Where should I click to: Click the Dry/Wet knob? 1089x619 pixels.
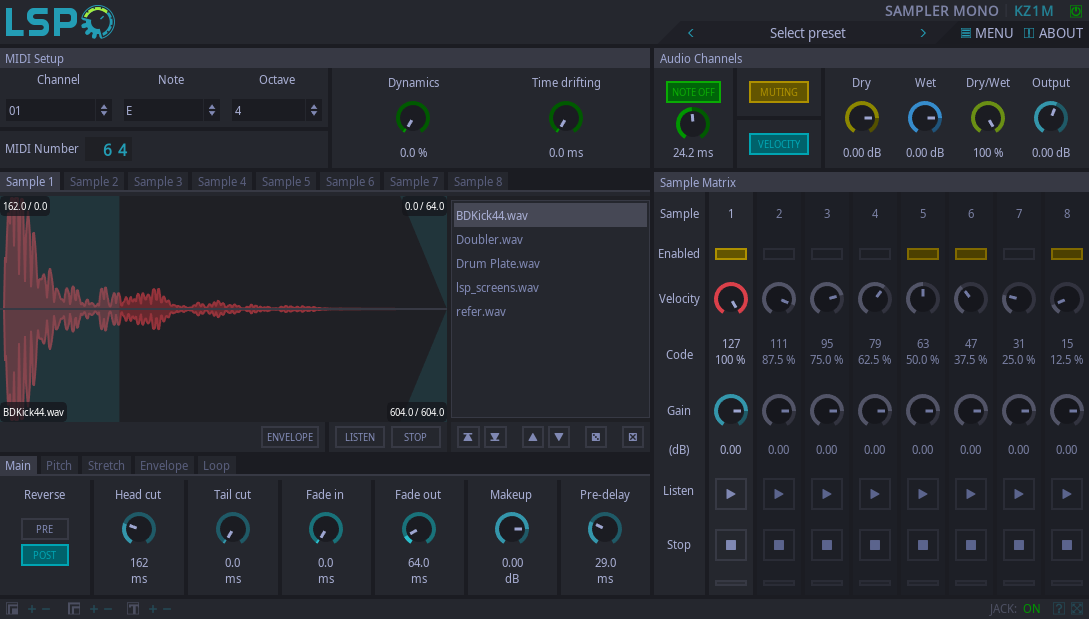[x=988, y=118]
